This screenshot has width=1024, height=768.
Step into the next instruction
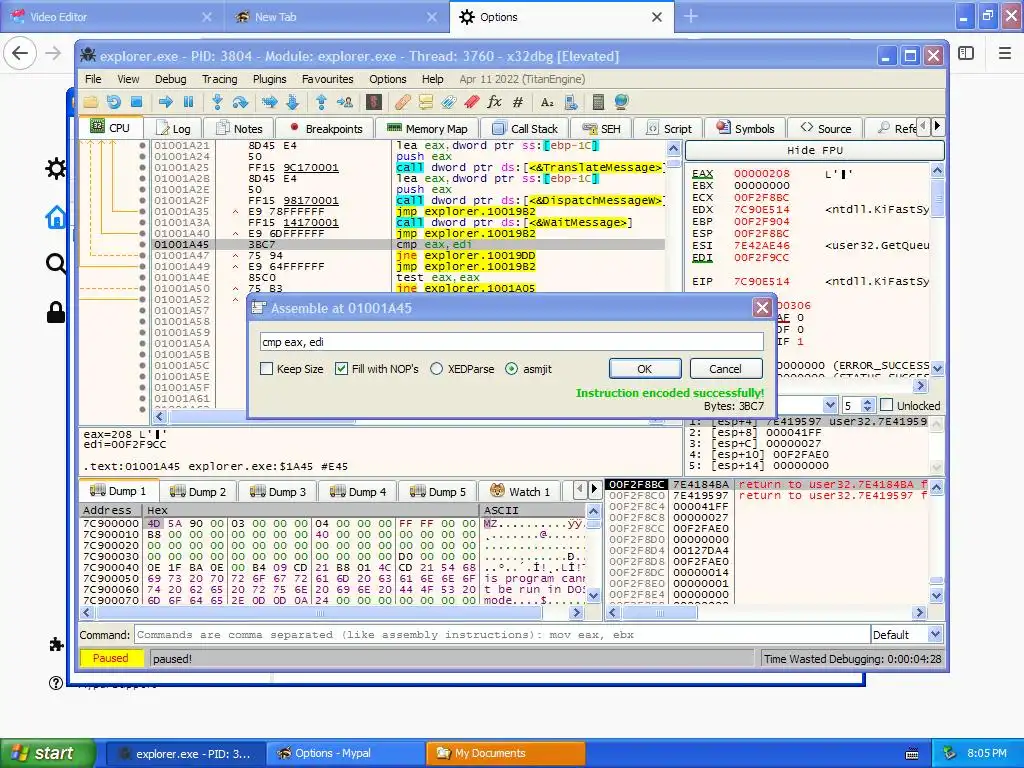click(217, 102)
